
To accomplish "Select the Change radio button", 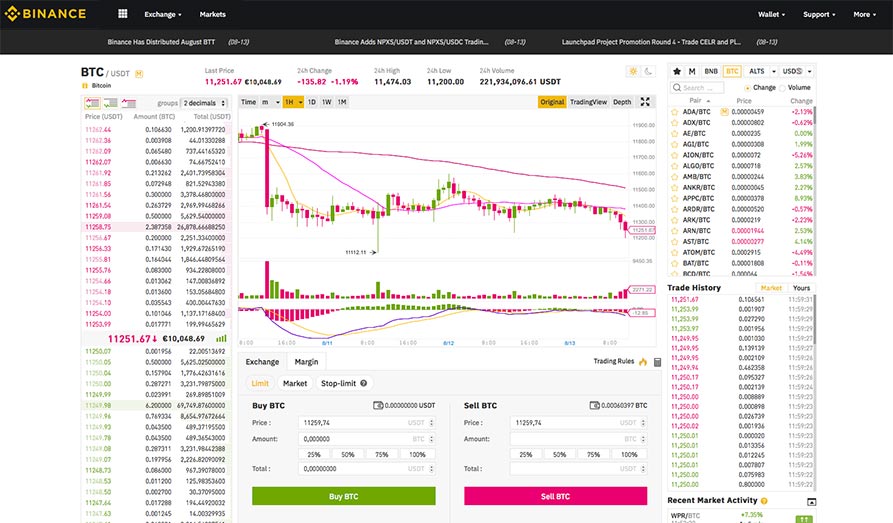I will pos(747,88).
